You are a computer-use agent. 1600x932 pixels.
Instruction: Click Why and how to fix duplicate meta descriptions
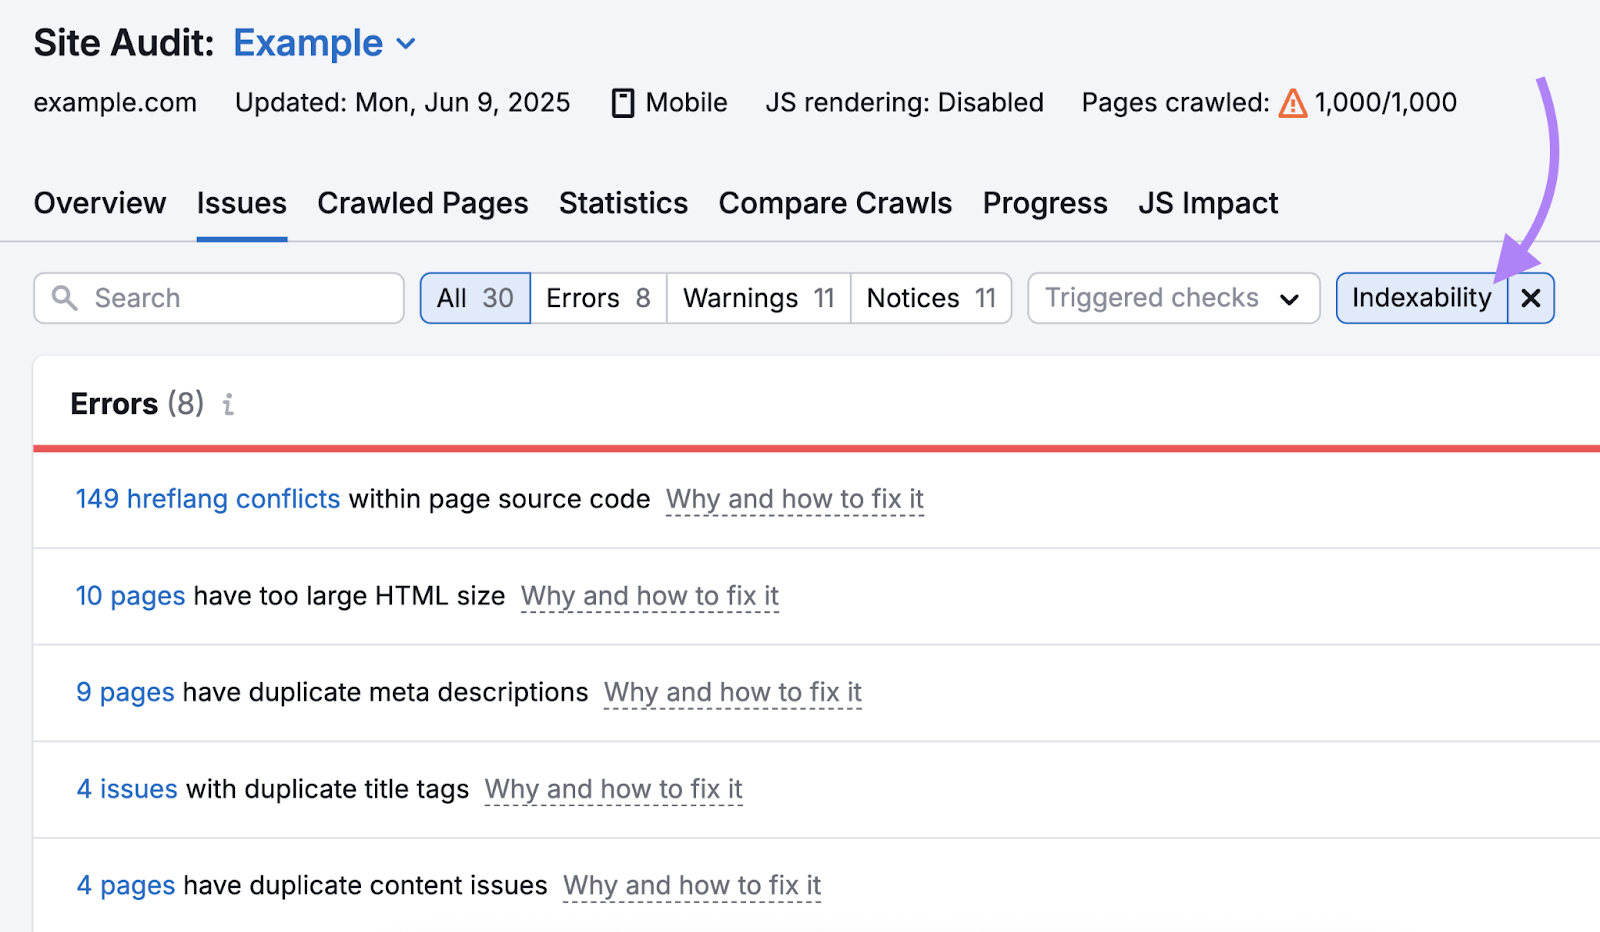tap(732, 692)
